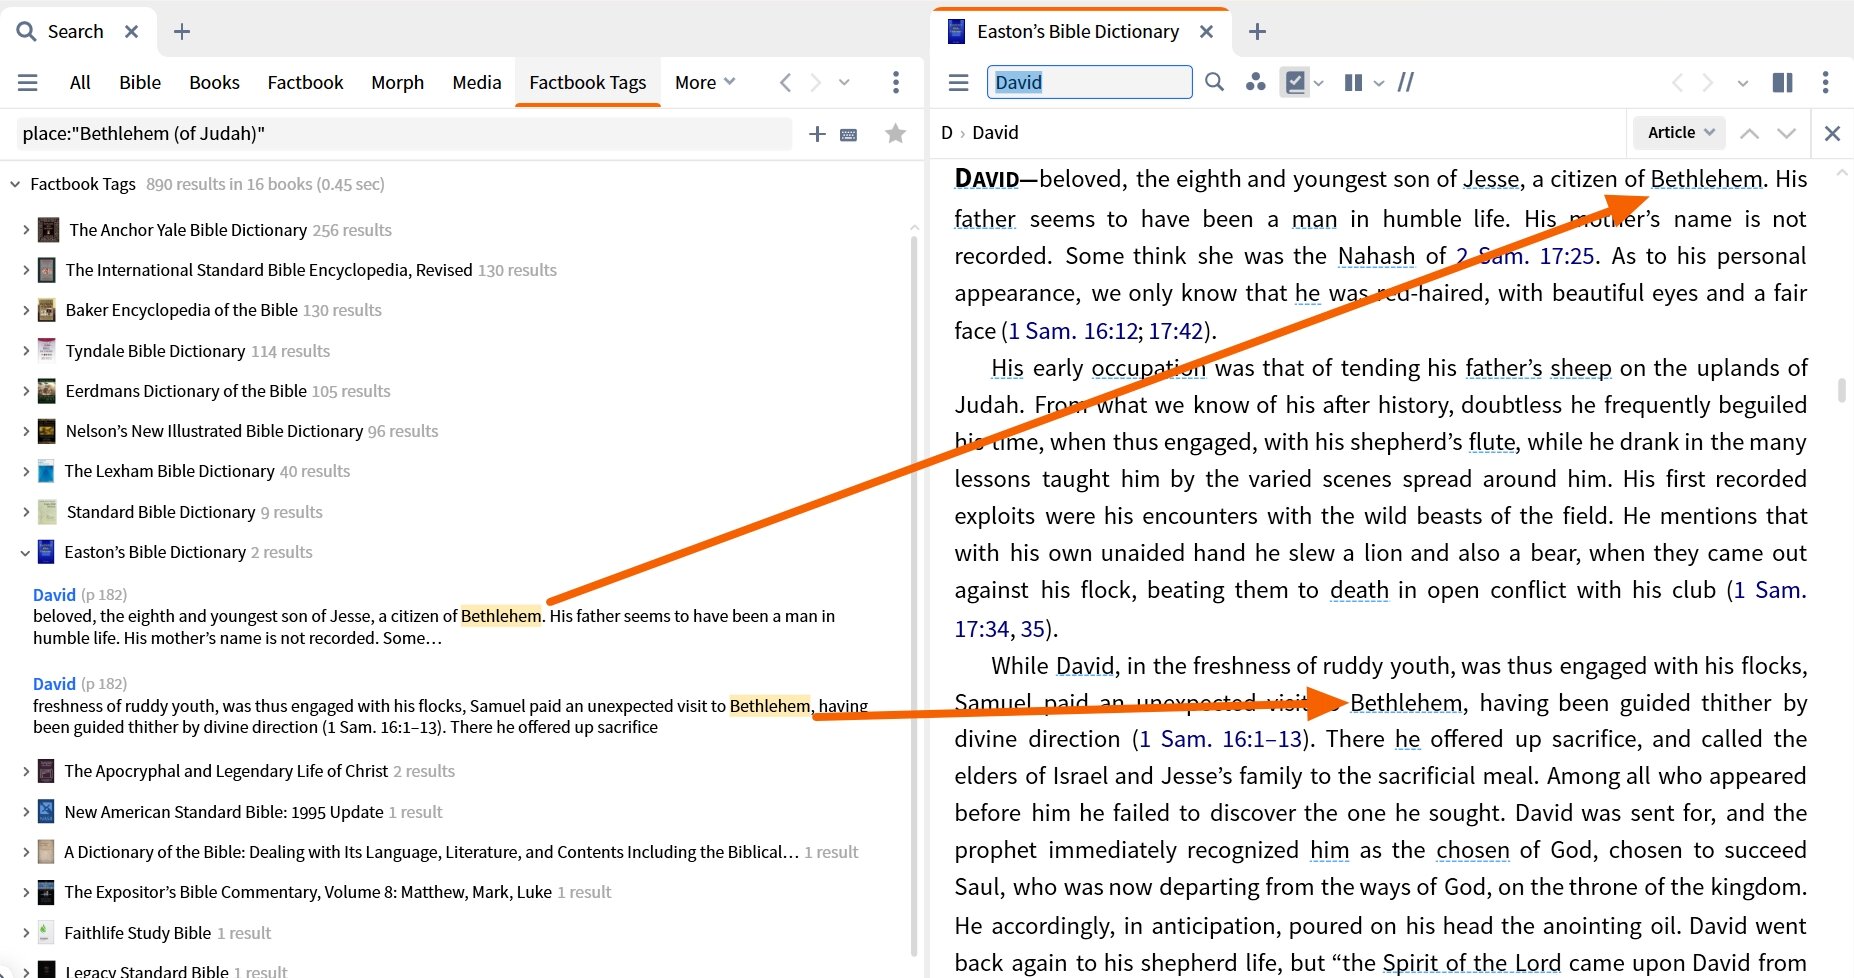Screen dimensions: 1854x978
Task: Go to next article with down arrow
Action: 1786,133
